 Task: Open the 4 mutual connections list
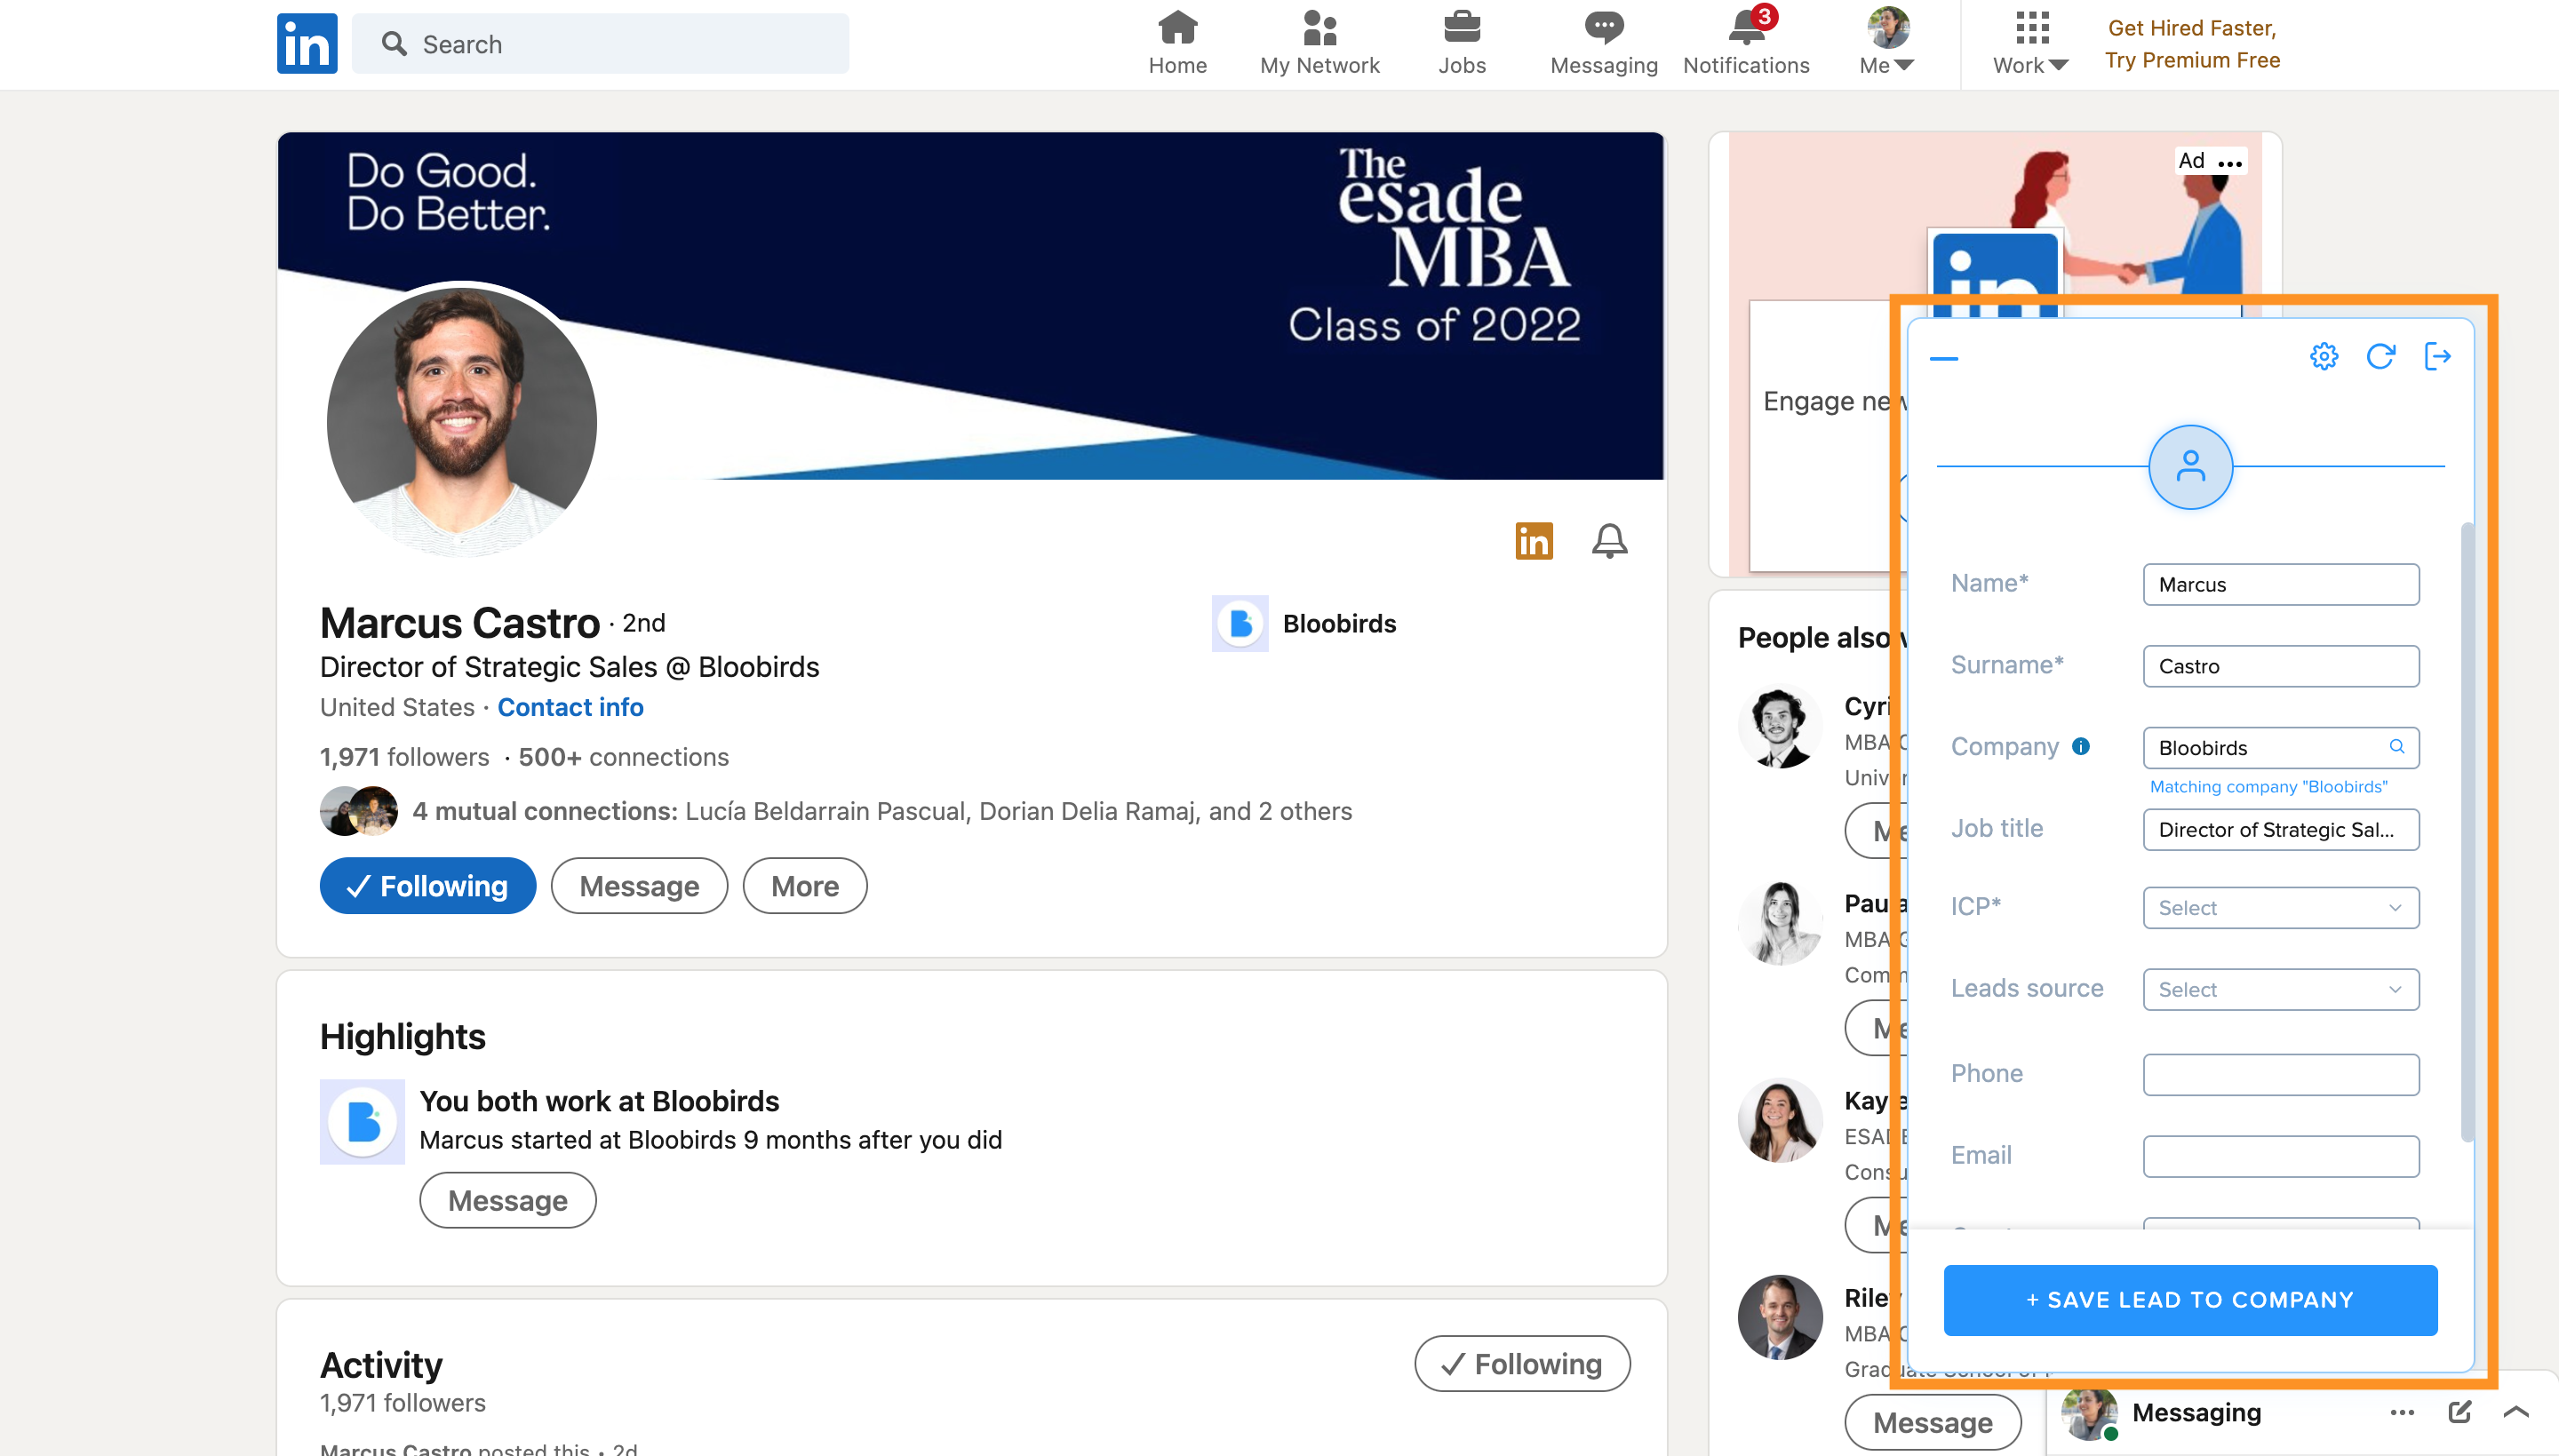point(881,811)
